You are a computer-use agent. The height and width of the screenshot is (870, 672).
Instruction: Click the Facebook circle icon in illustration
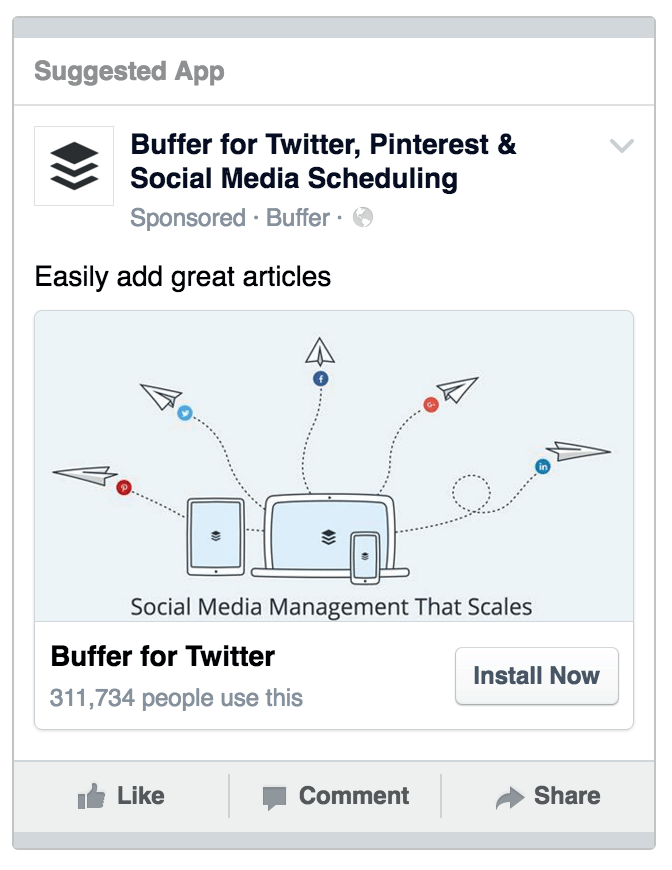(x=321, y=379)
